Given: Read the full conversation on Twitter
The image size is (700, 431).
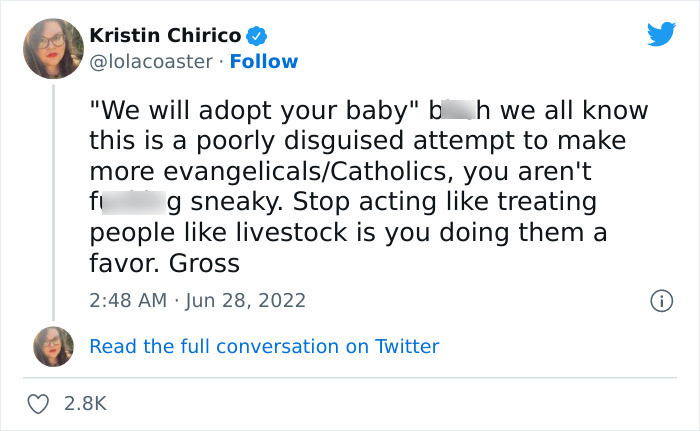Looking at the screenshot, I should tap(264, 346).
